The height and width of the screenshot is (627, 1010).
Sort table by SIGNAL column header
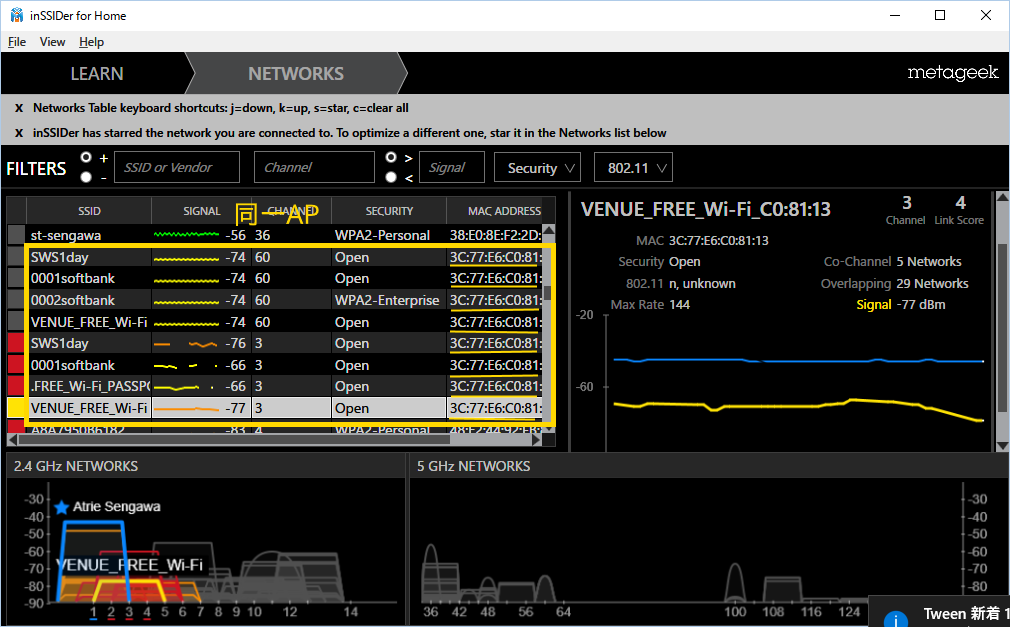[x=202, y=211]
